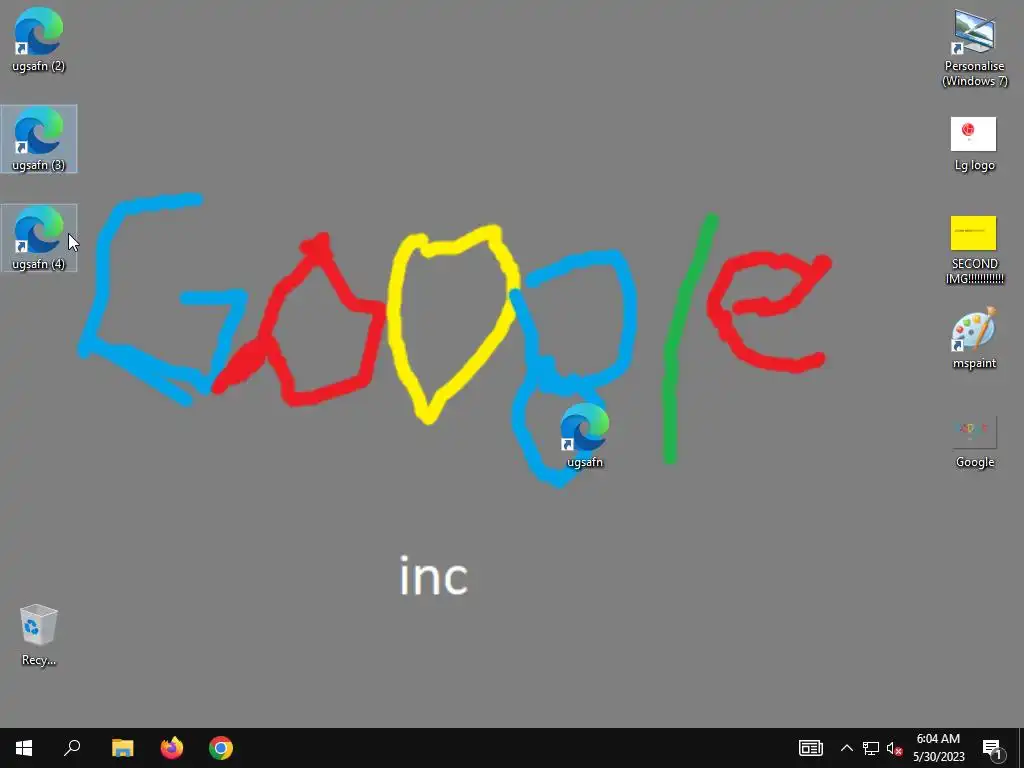Viewport: 1024px width, 768px height.
Task: Open File Explorer from the taskbar
Action: (x=122, y=748)
